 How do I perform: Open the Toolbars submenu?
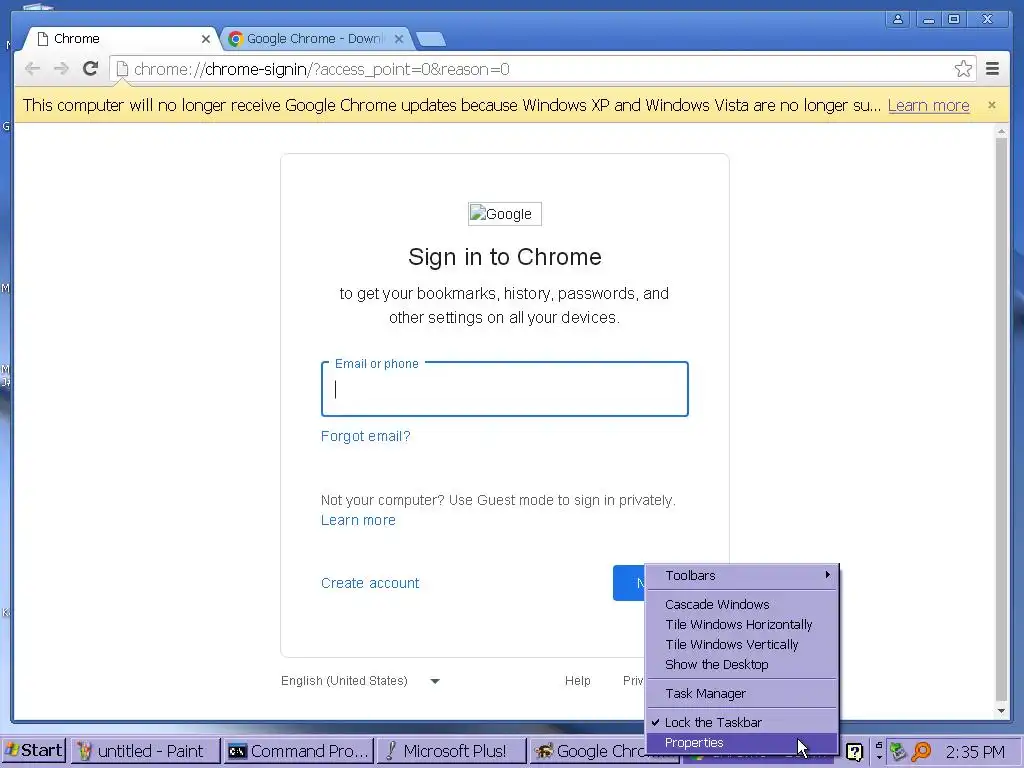[741, 575]
